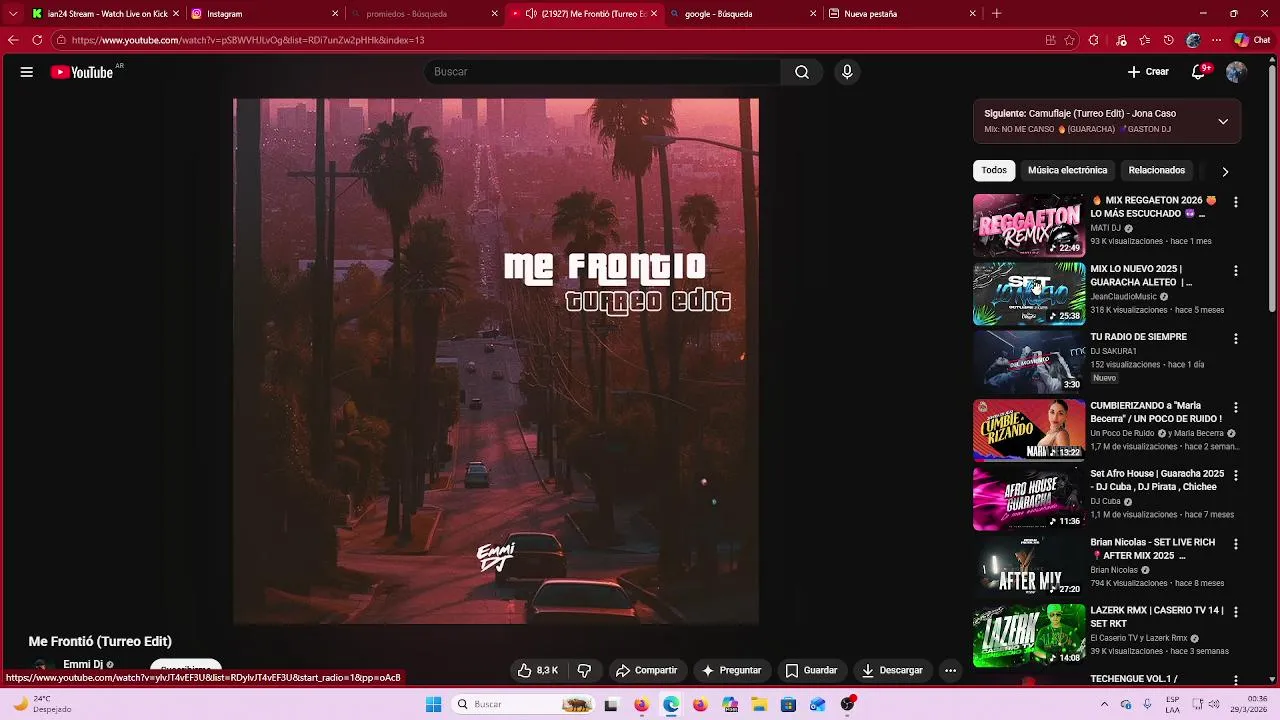This screenshot has height=720, width=1280.
Task: Select the Relacionados filter chip
Action: point(1156,170)
